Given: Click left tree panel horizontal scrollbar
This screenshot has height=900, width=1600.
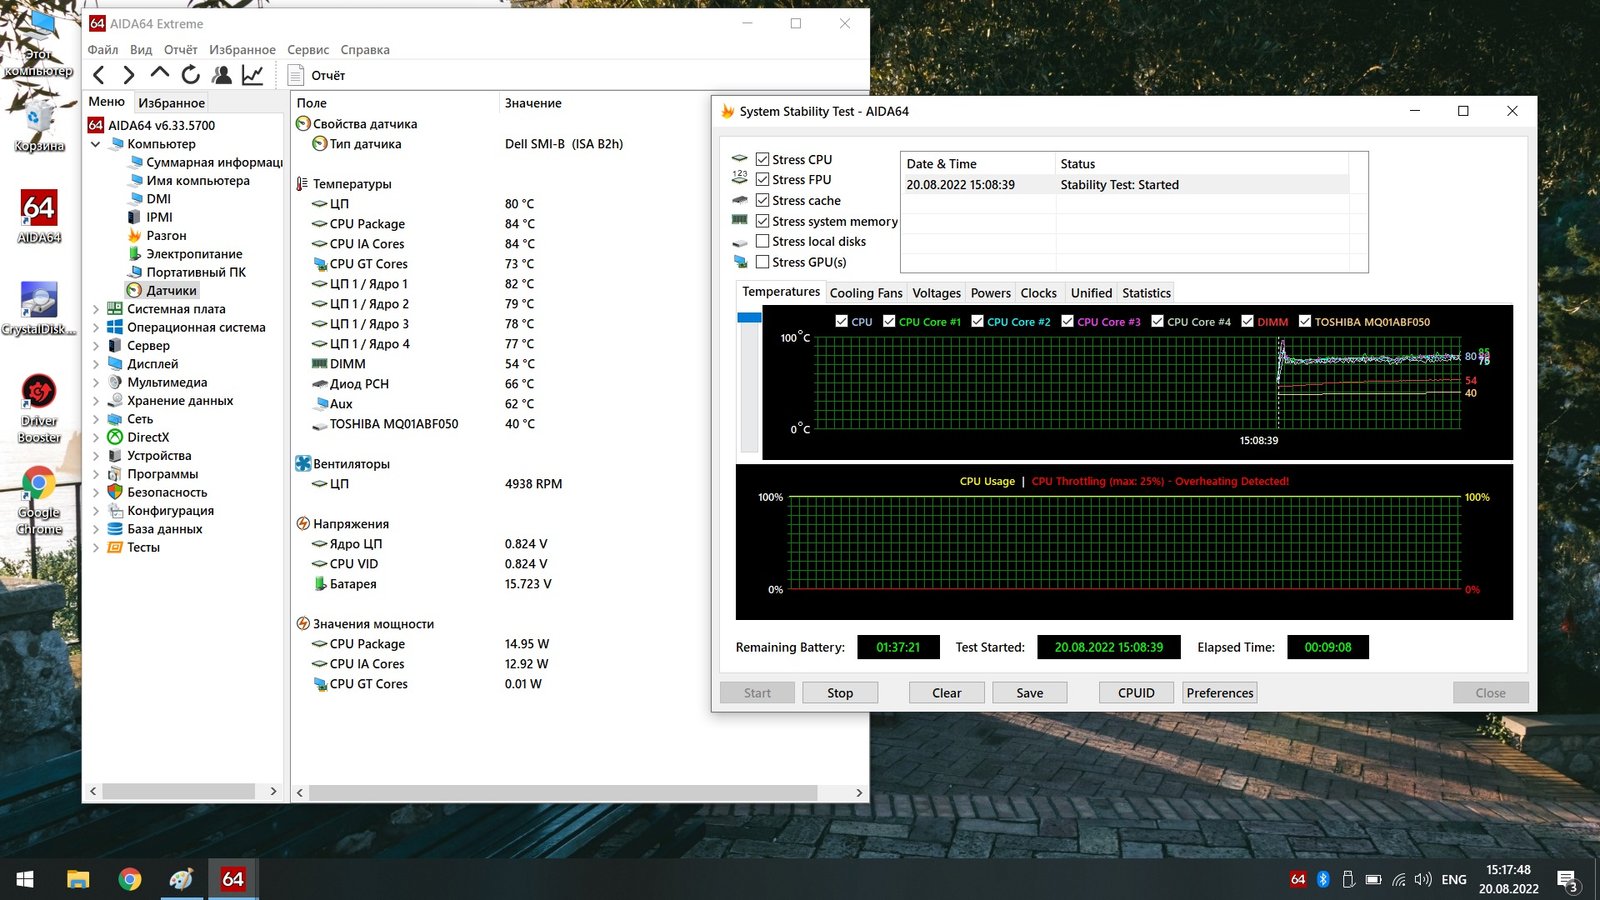Looking at the screenshot, I should [178, 791].
